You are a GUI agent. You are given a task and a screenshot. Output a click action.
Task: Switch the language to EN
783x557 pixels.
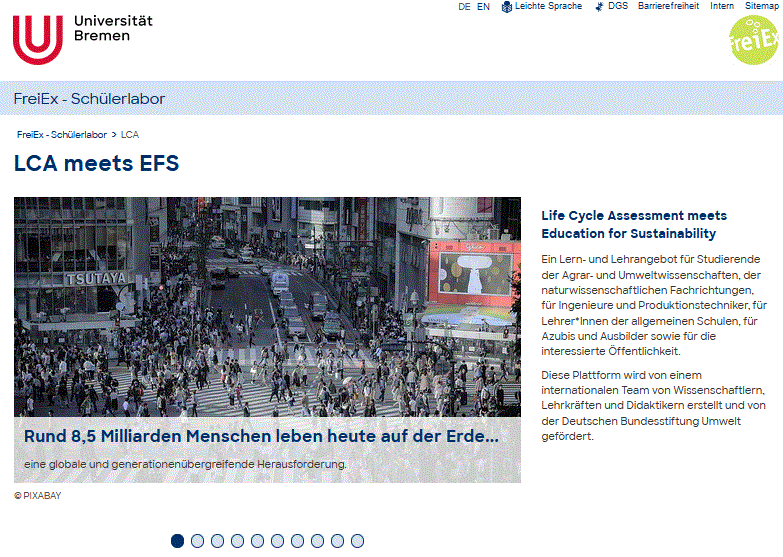(483, 7)
